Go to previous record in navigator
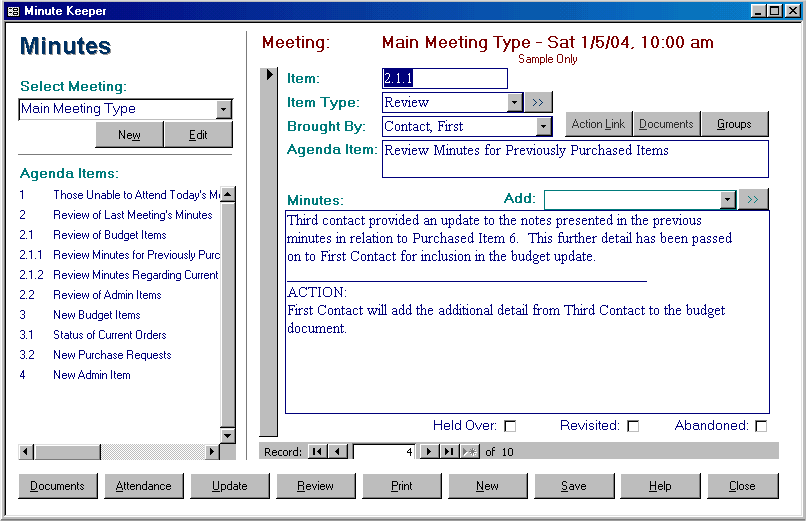The width and height of the screenshot is (806, 521). (337, 452)
